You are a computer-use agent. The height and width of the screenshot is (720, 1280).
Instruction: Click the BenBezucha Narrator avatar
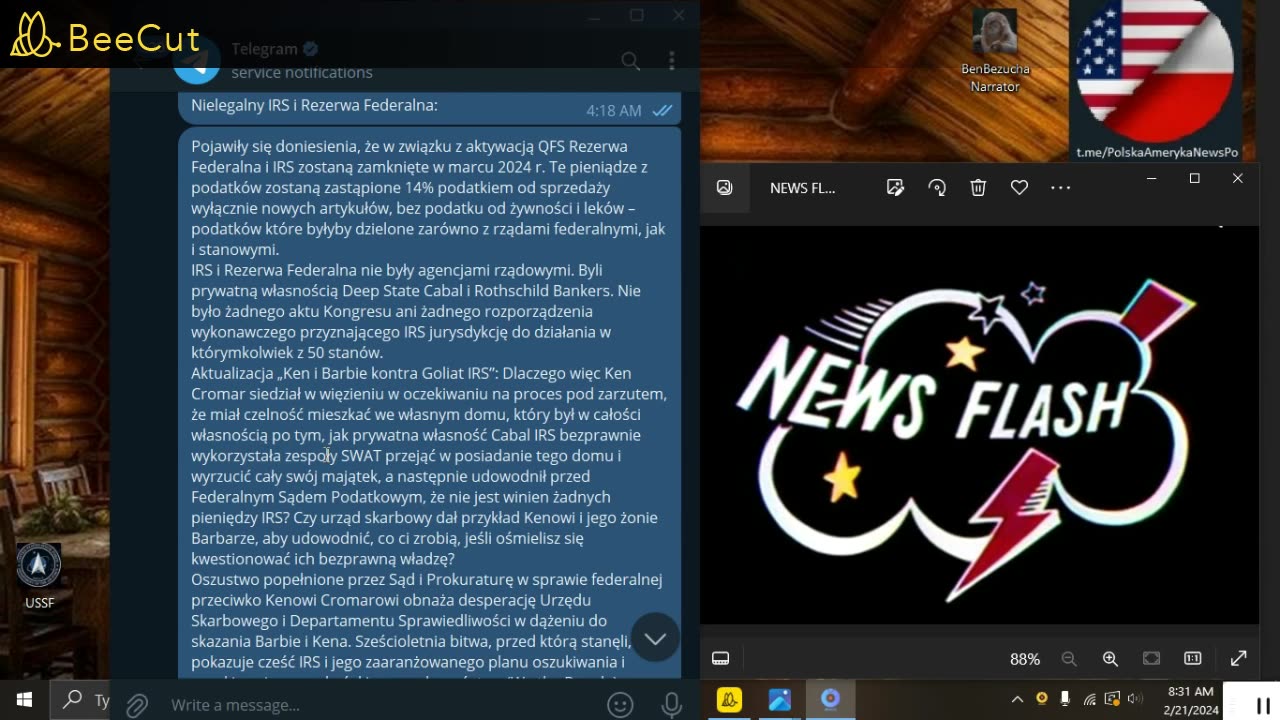pyautogui.click(x=995, y=32)
